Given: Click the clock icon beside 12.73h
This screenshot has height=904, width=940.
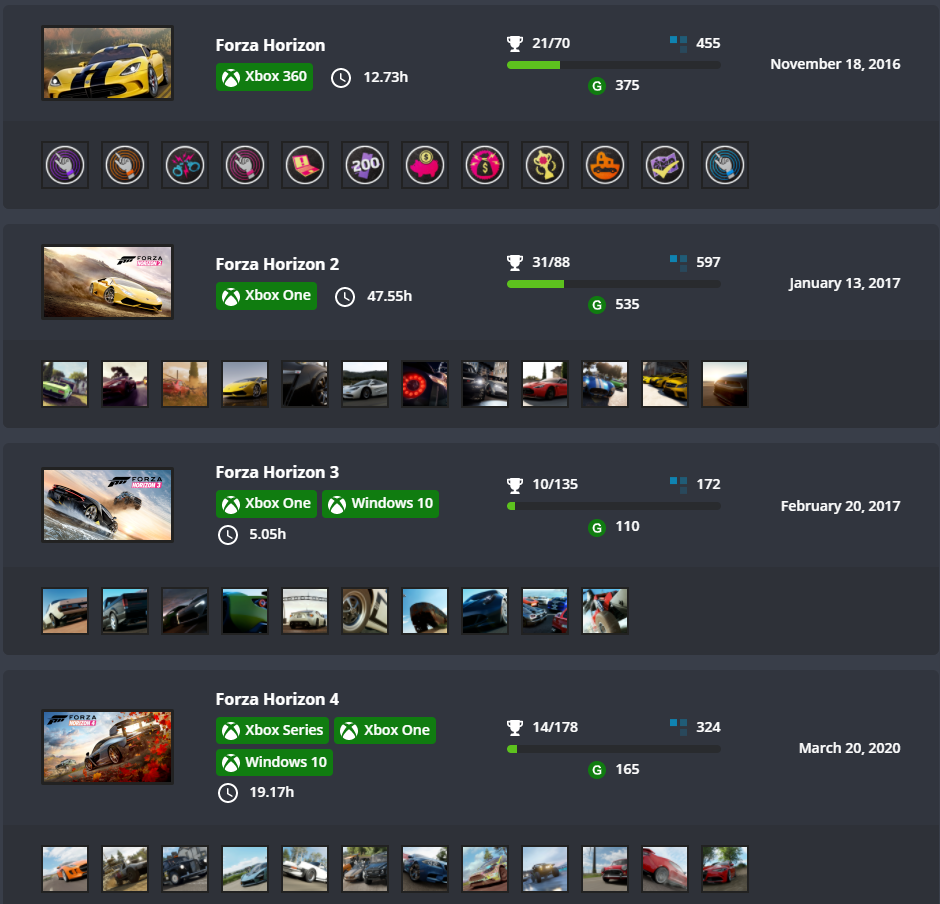Looking at the screenshot, I should (x=341, y=77).
